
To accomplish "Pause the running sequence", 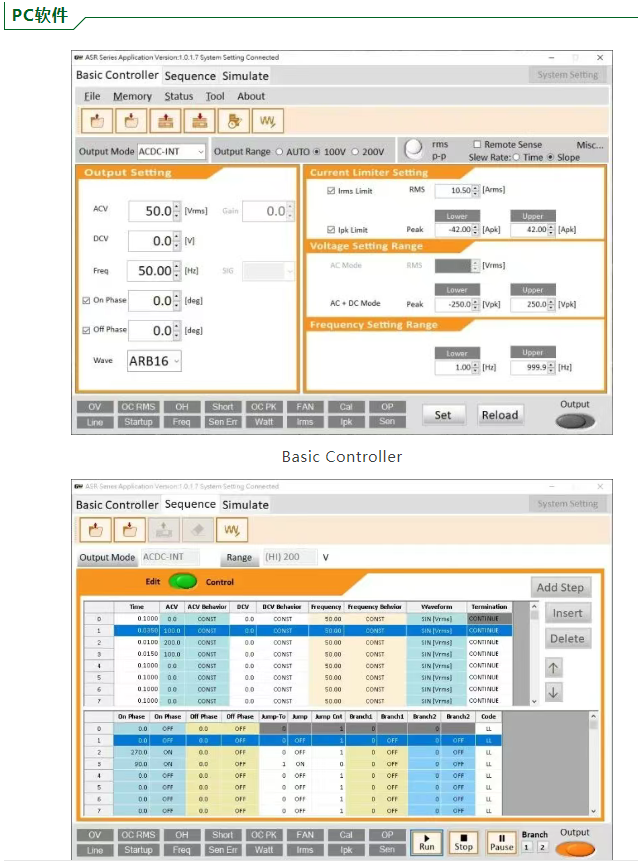I will pos(501,841).
